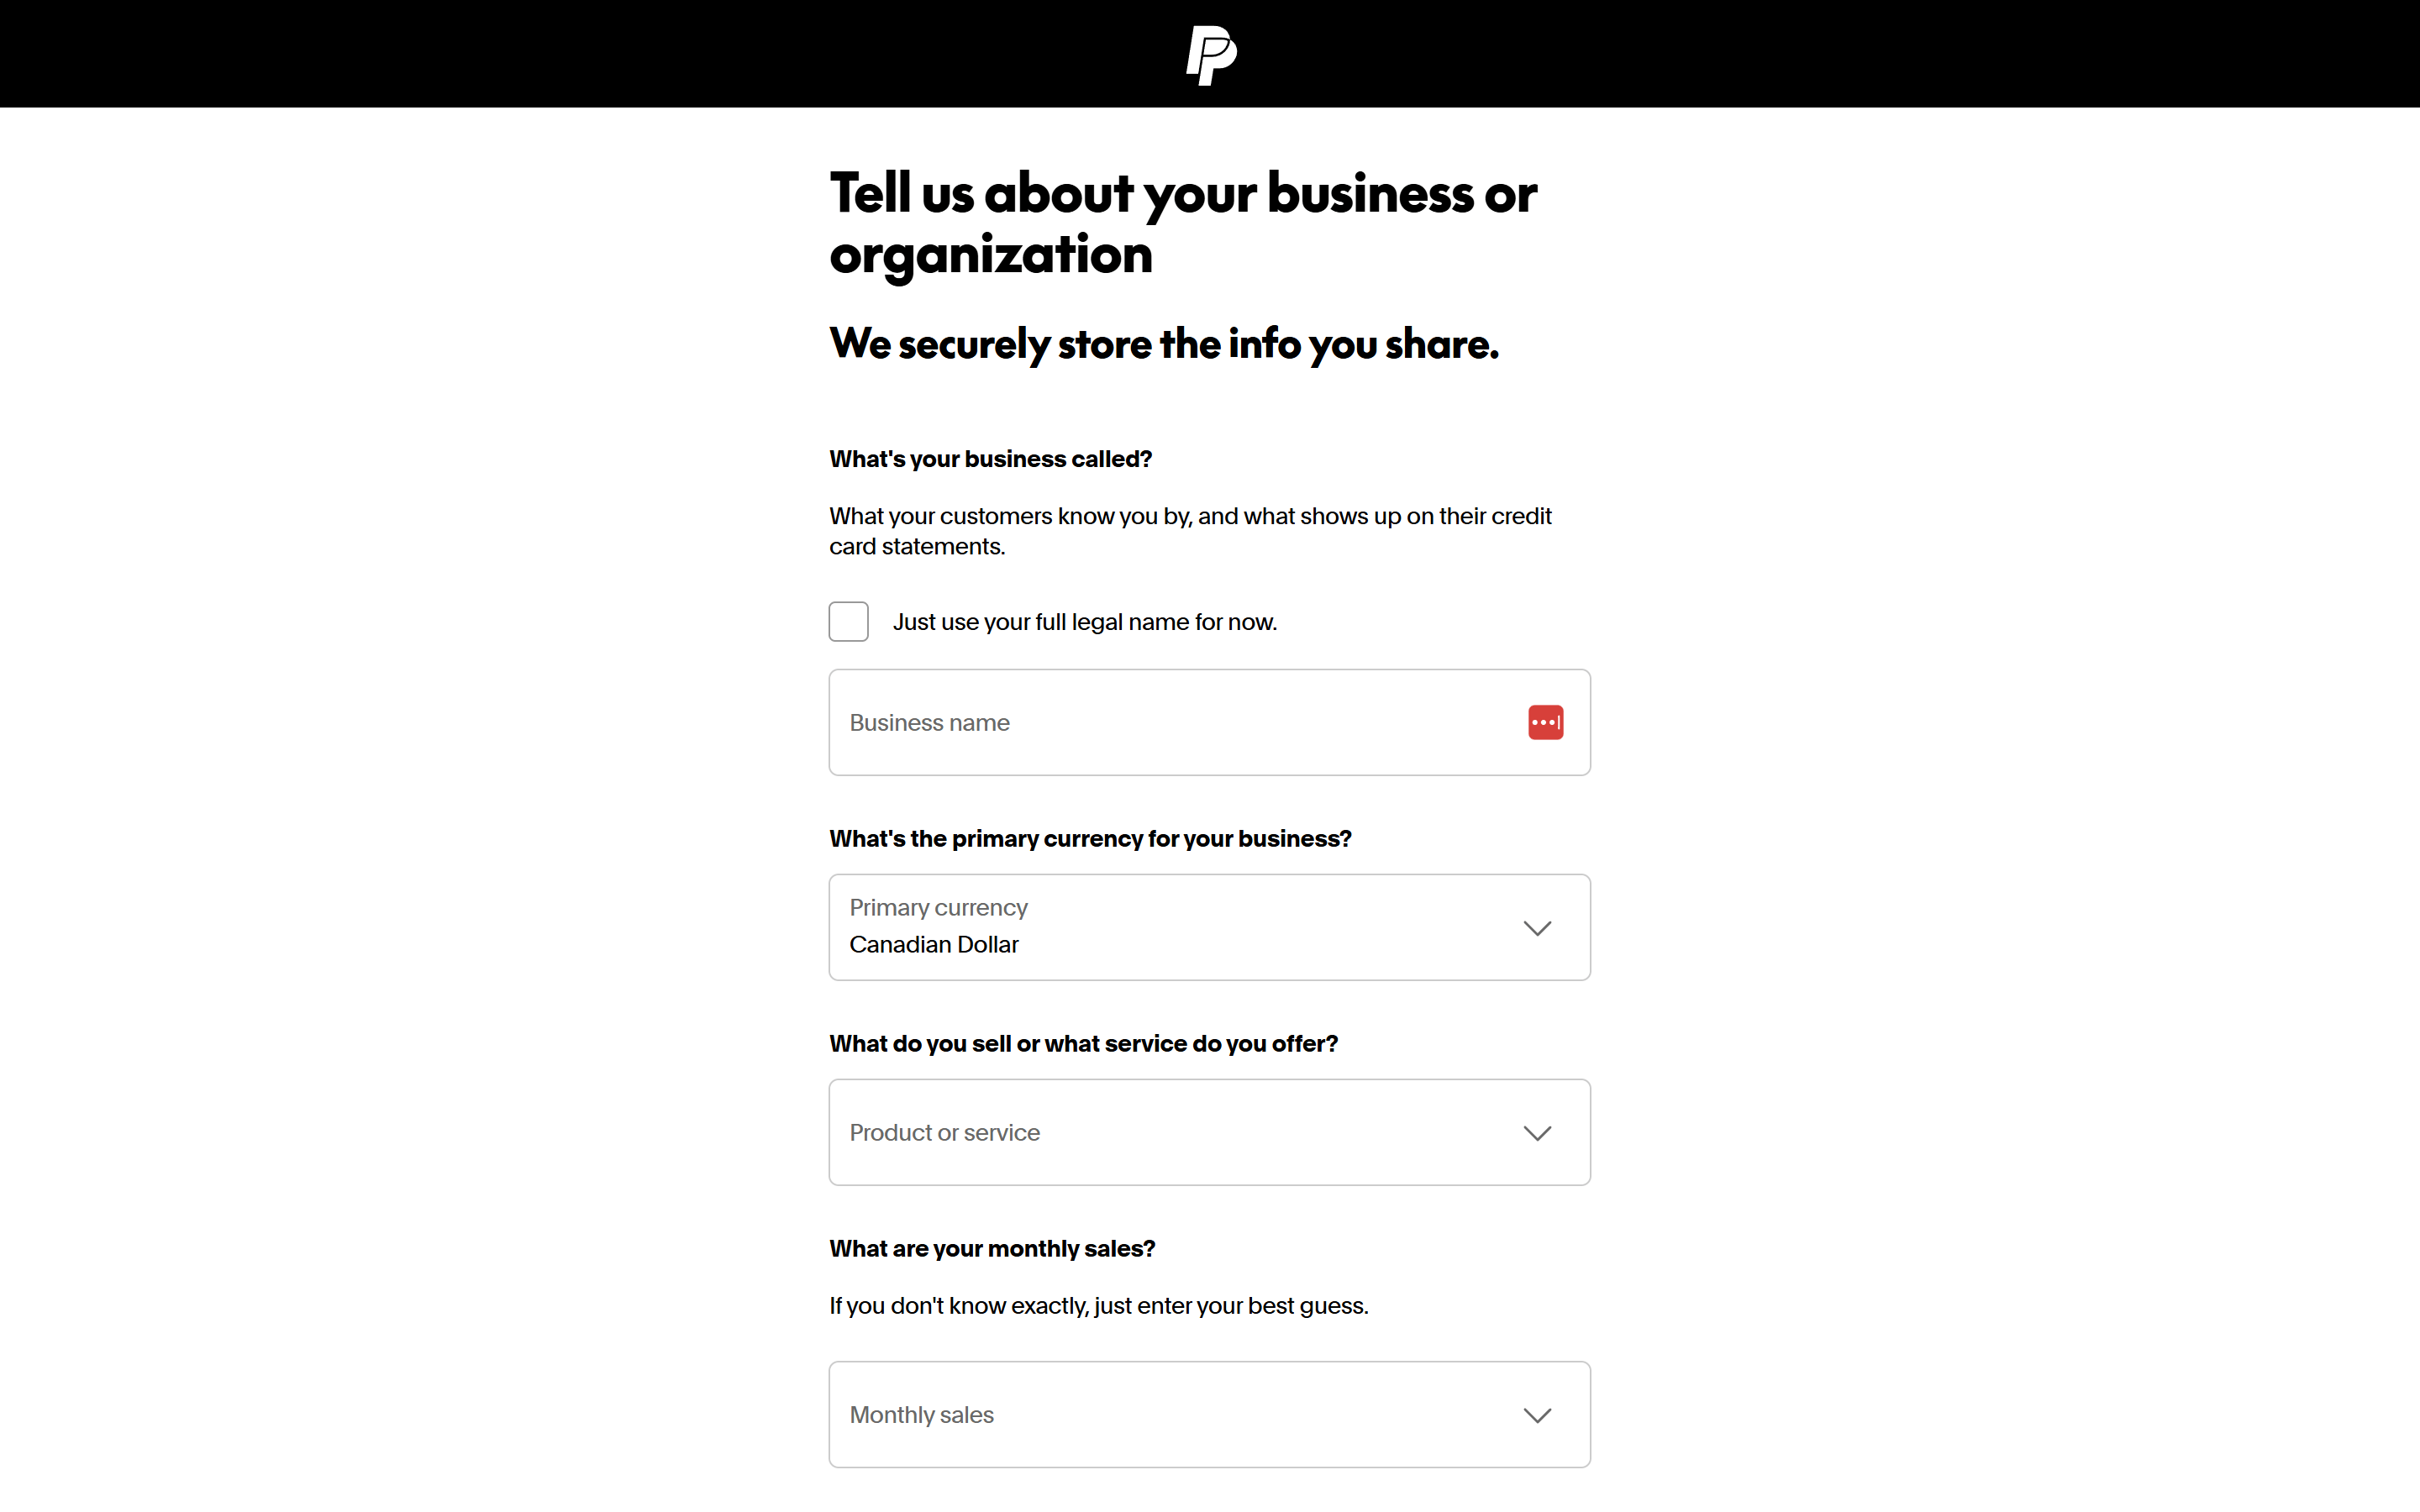Image resolution: width=2420 pixels, height=1512 pixels.
Task: Click the Product or service chevron arrow
Action: click(x=1537, y=1133)
